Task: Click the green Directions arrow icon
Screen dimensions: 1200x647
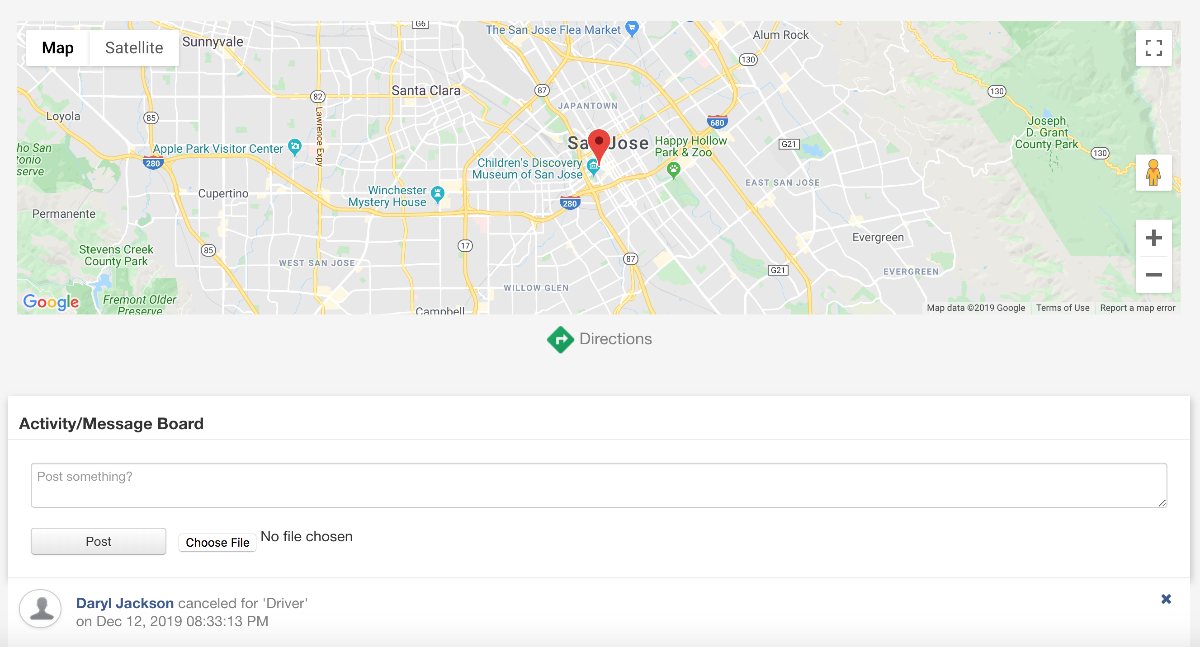Action: 561,340
